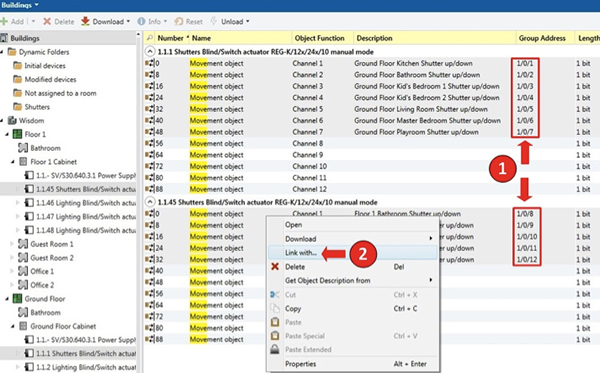The image size is (600, 373).
Task: Click the copy pages icon in context menu
Action: [x=275, y=308]
